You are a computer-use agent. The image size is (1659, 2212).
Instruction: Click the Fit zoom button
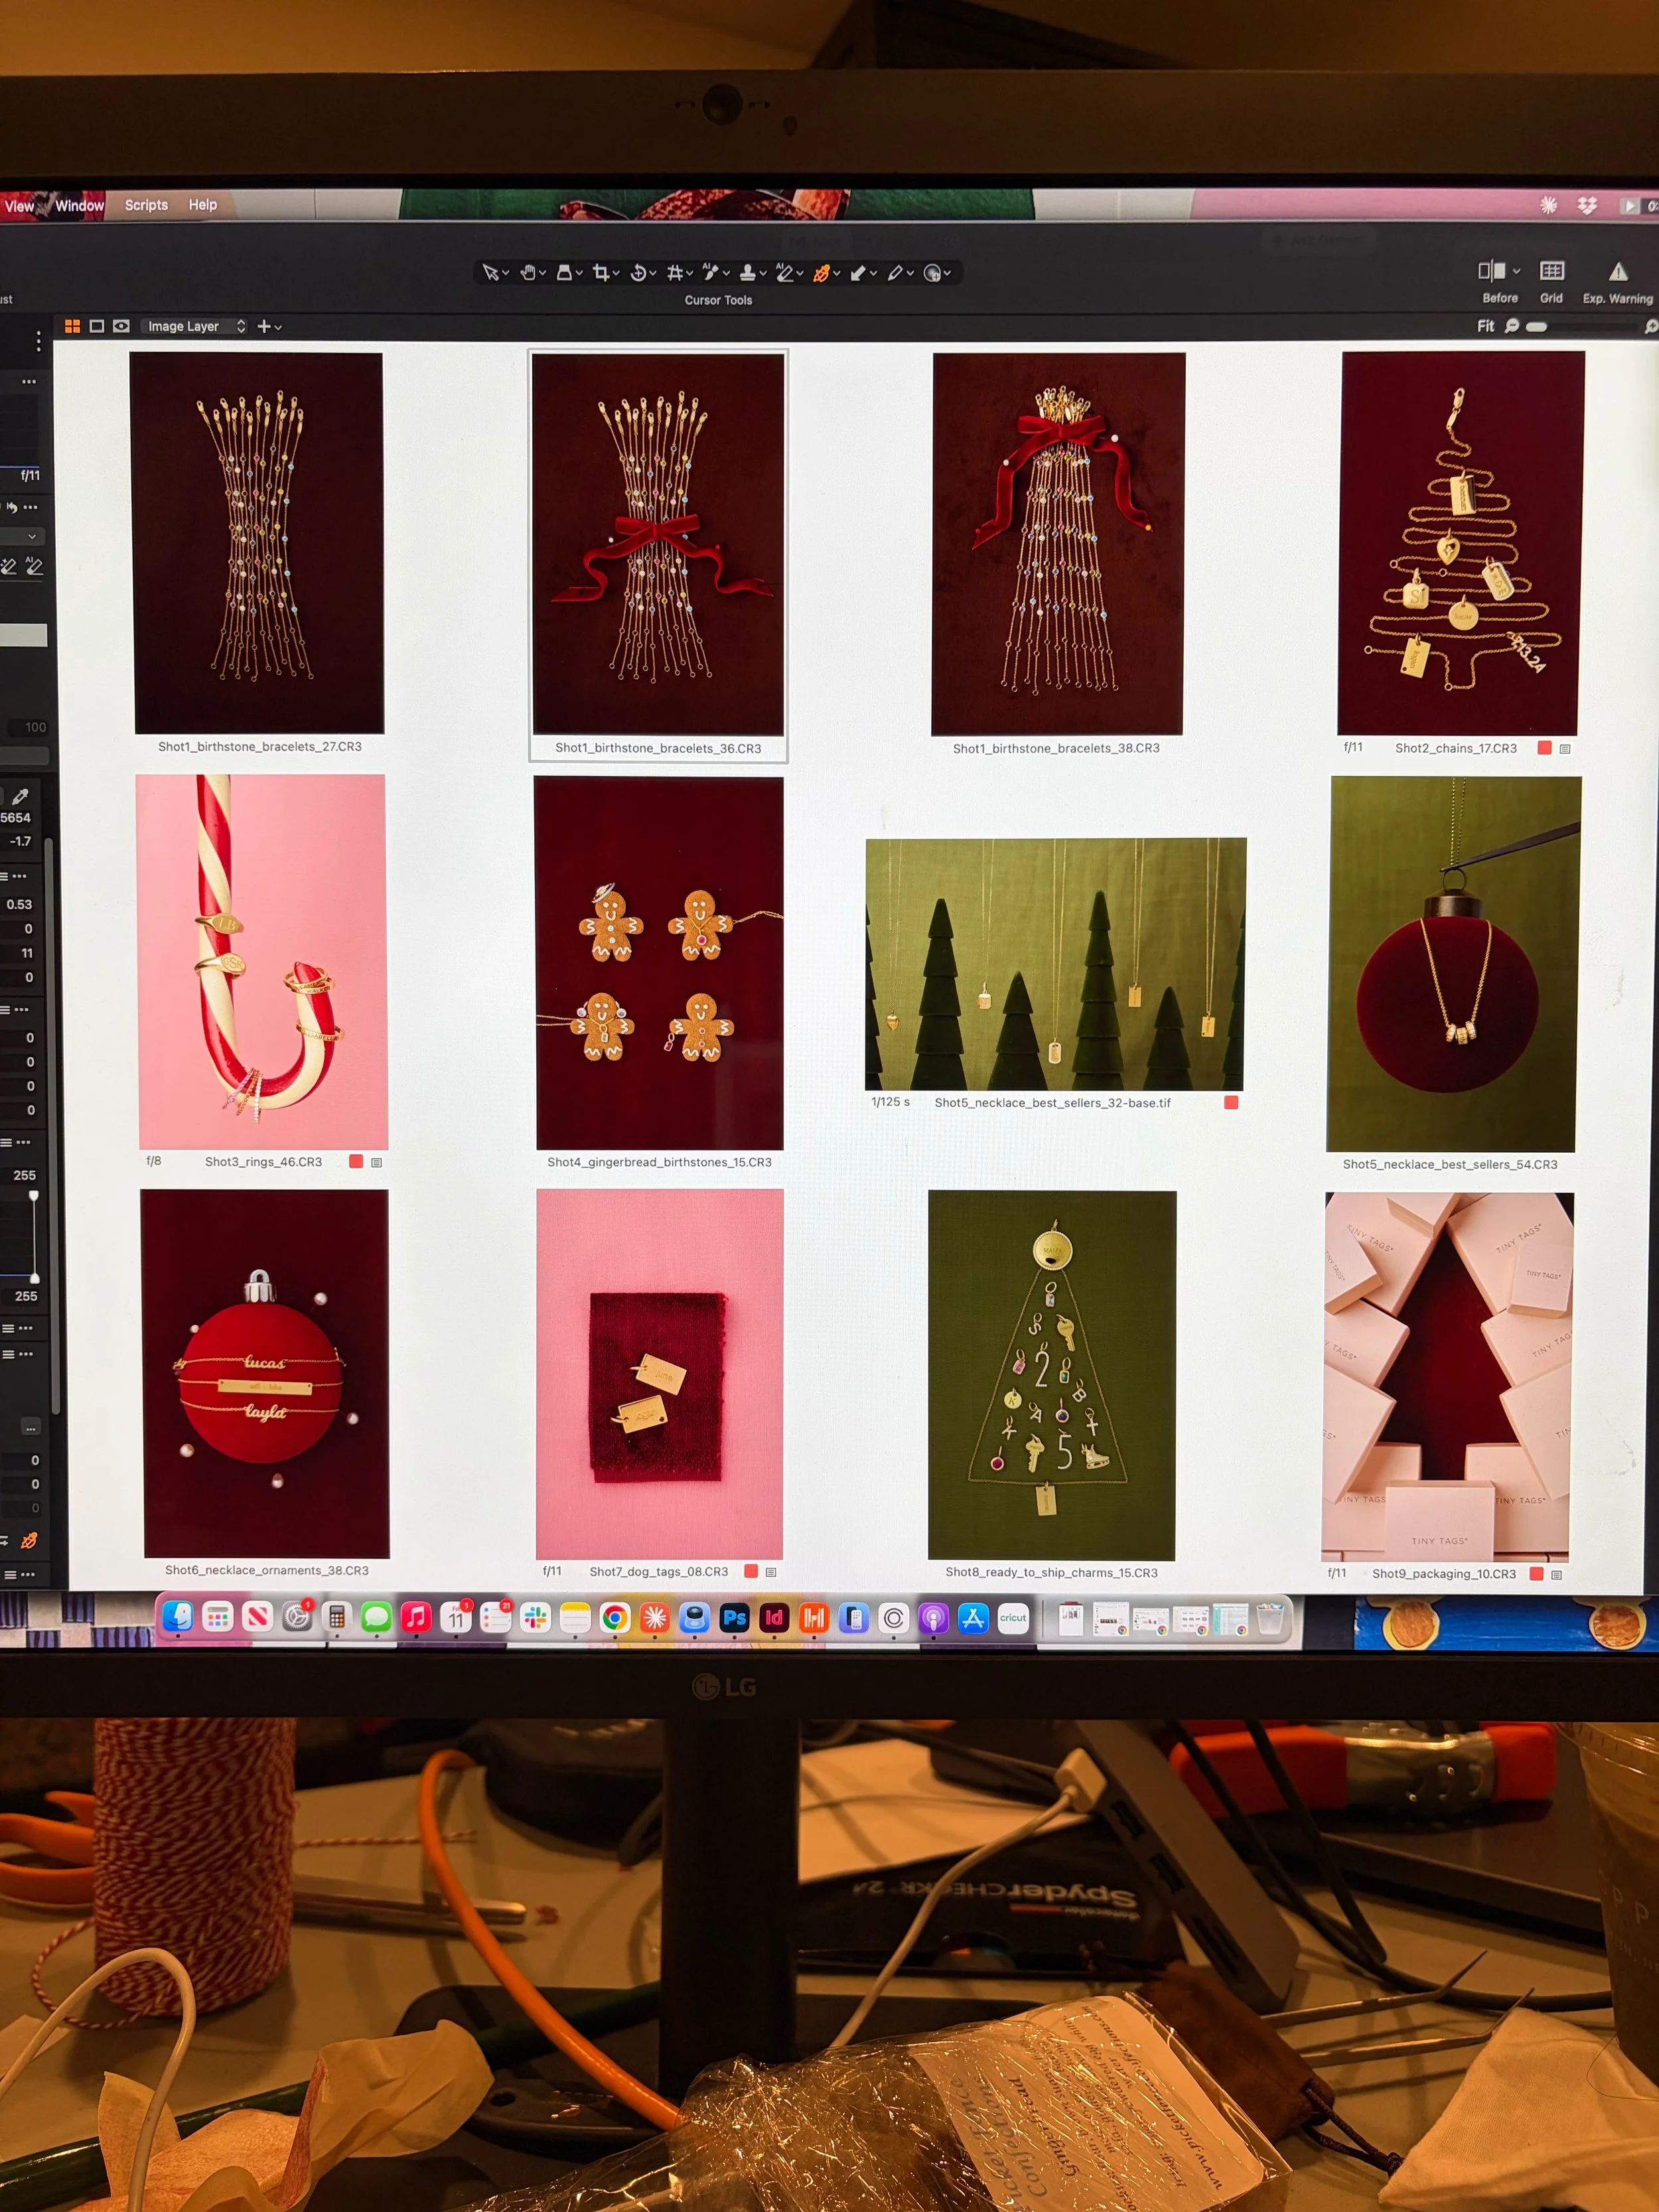[x=1485, y=326]
